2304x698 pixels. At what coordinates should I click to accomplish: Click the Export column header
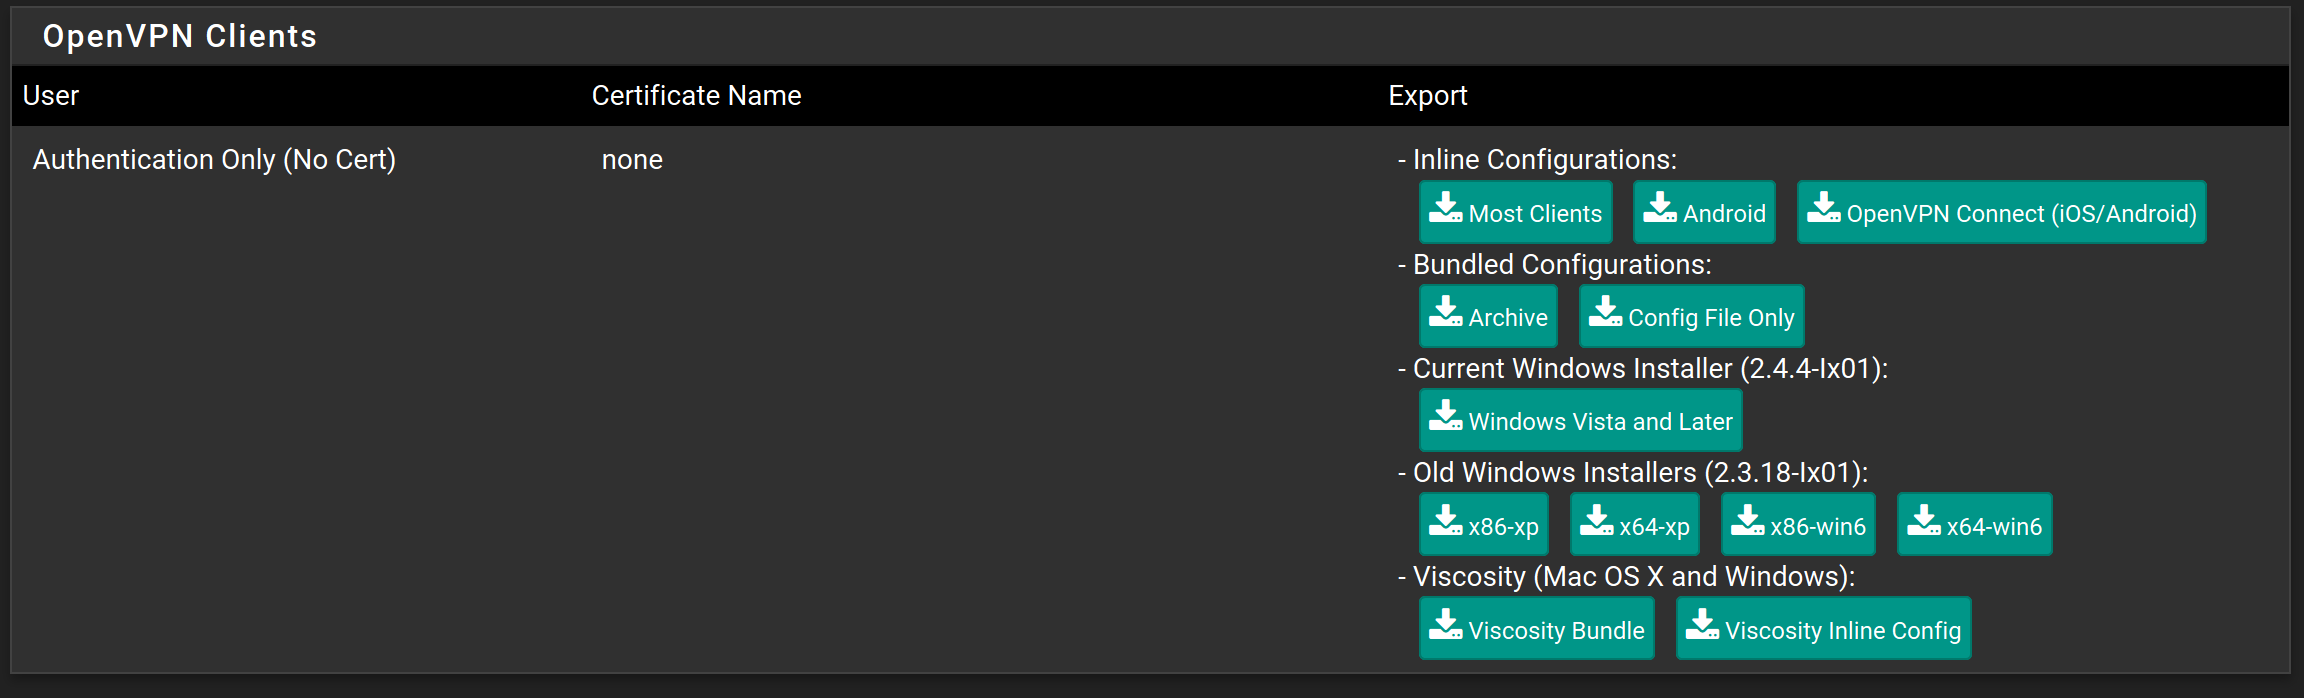(x=1427, y=96)
